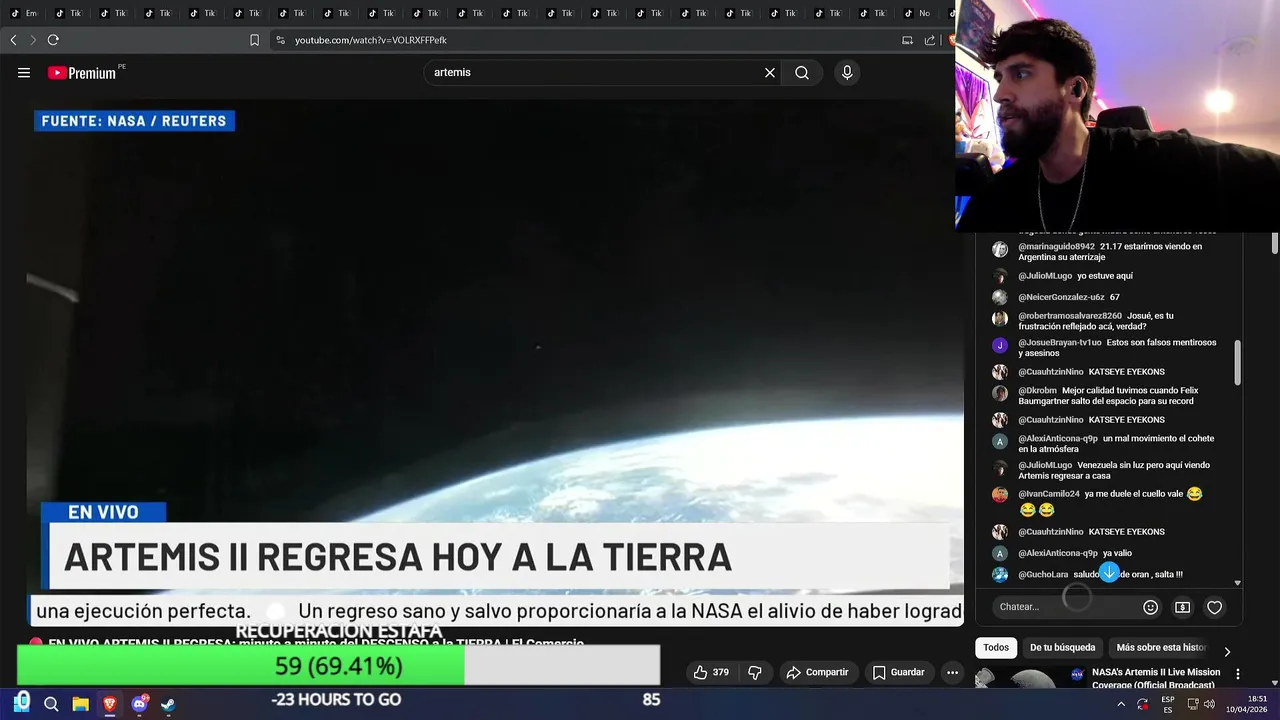Image resolution: width=1280 pixels, height=720 pixels.
Task: Click username @robertramosalvarez8260 in chat
Action: pos(1070,316)
